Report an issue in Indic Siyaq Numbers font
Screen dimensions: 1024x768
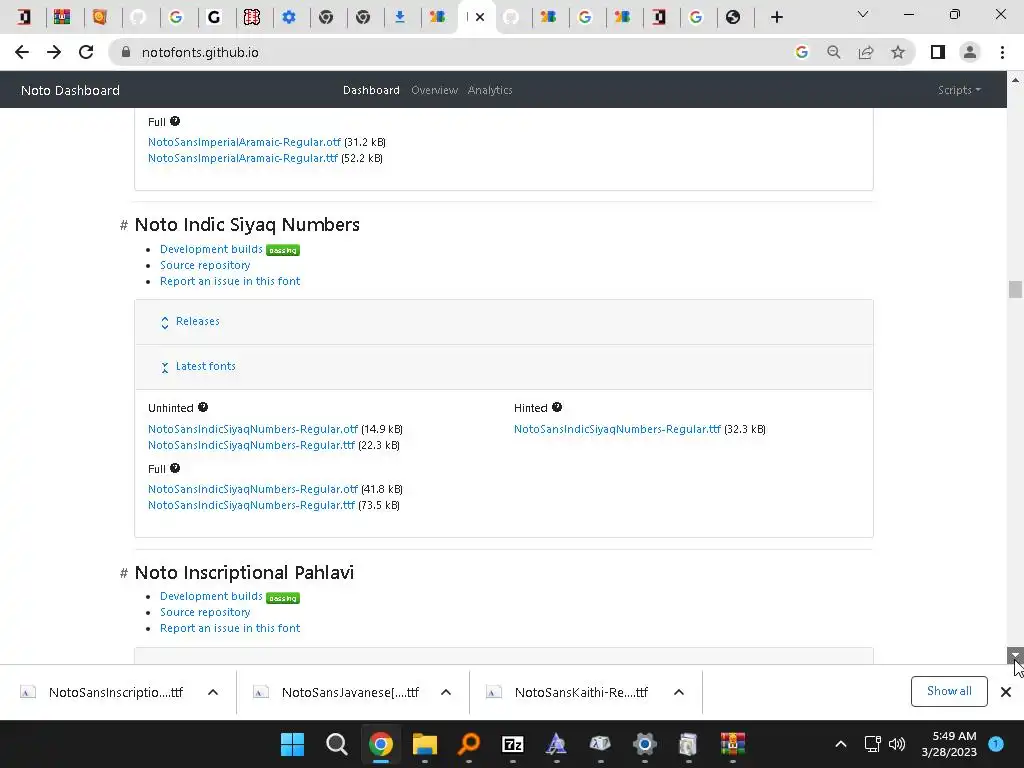point(230,281)
